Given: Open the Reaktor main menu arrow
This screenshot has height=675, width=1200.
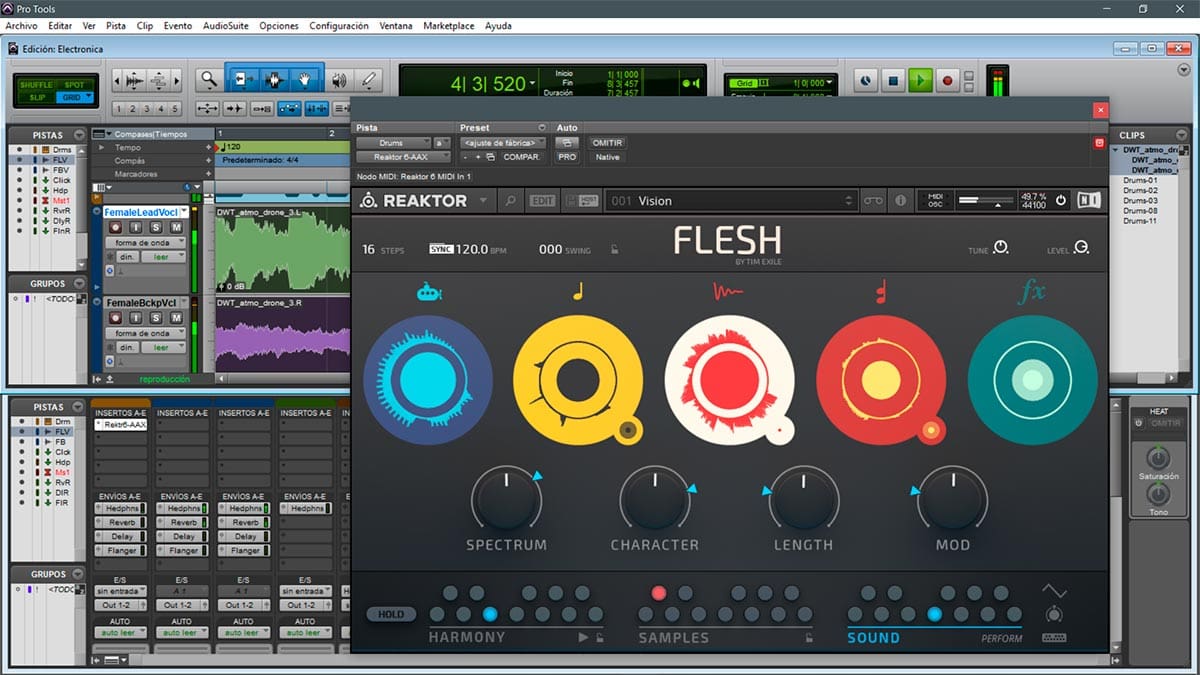Looking at the screenshot, I should (x=484, y=201).
